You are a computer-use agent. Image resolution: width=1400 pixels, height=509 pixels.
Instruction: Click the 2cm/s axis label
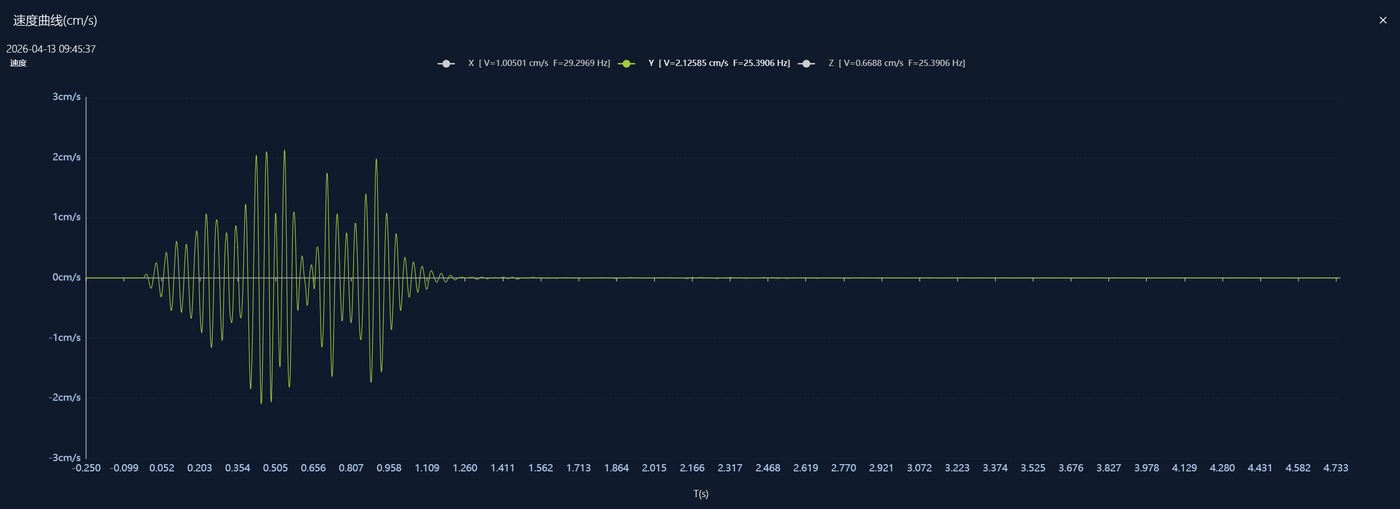[x=67, y=157]
